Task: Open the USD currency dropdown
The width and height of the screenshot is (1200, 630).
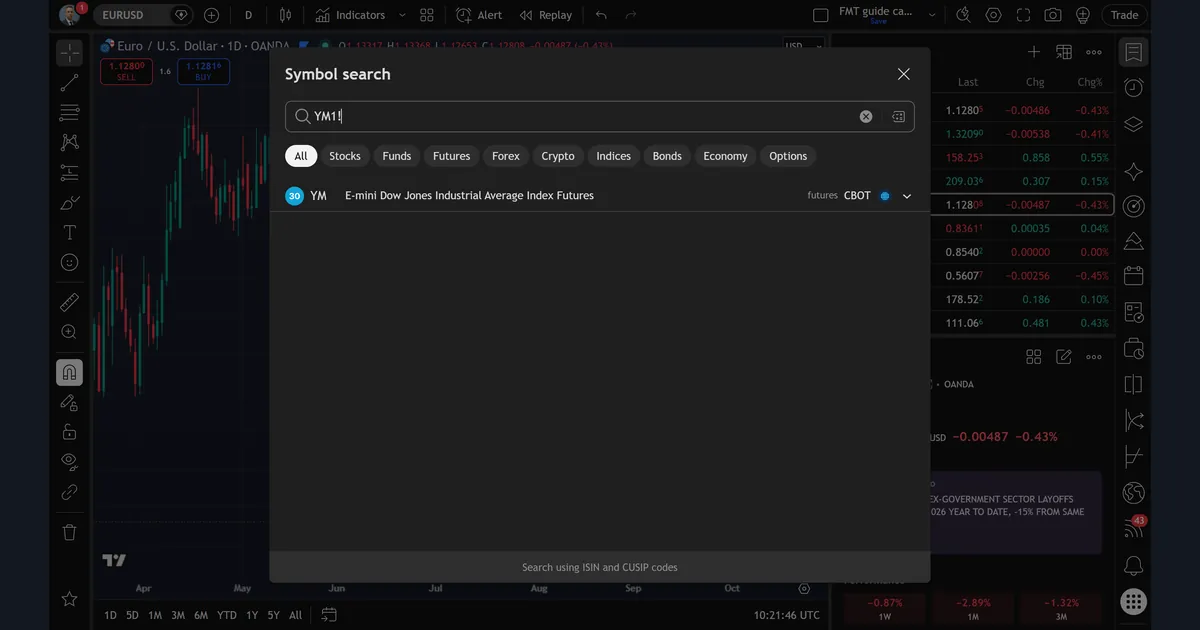Action: pos(804,46)
